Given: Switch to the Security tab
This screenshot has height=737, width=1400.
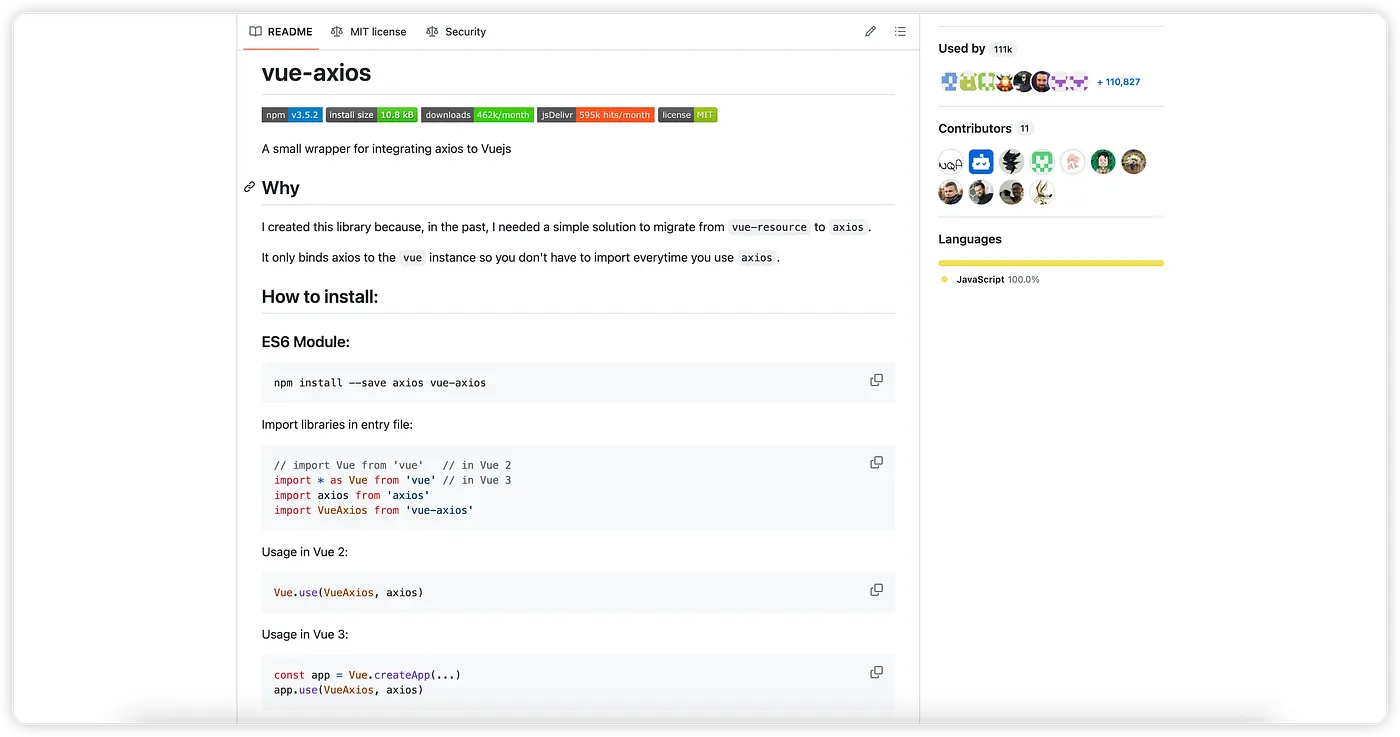Looking at the screenshot, I should [456, 32].
